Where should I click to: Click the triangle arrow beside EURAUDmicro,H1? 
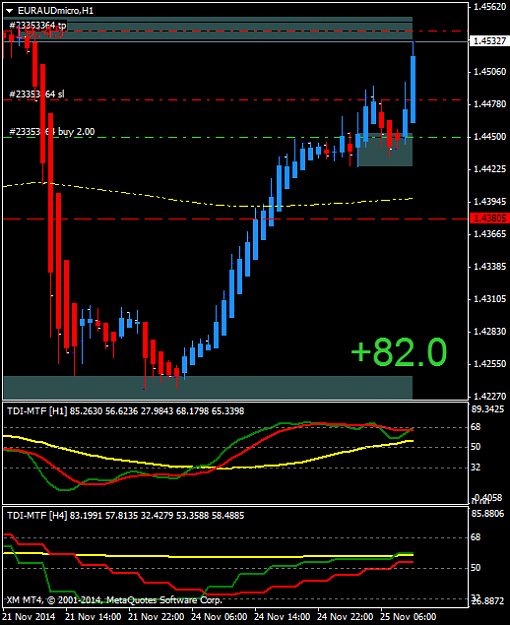(x=9, y=11)
